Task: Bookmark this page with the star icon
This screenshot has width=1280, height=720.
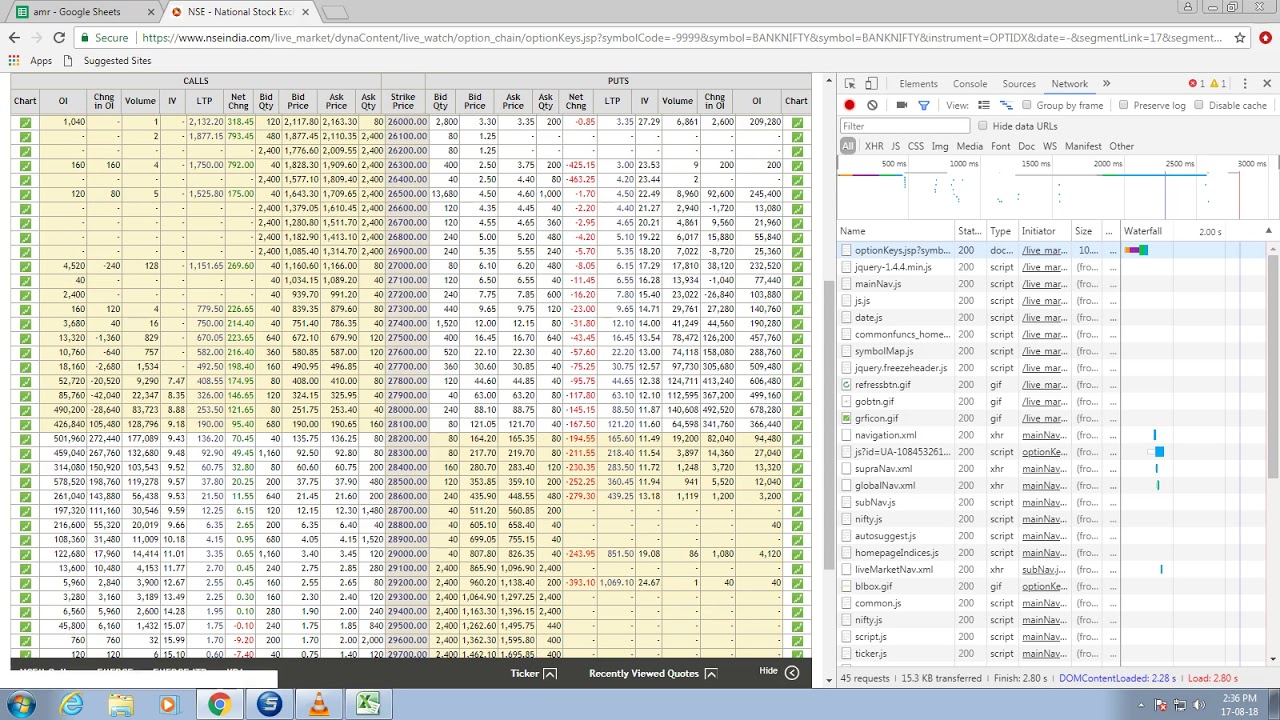Action: click(x=1240, y=38)
